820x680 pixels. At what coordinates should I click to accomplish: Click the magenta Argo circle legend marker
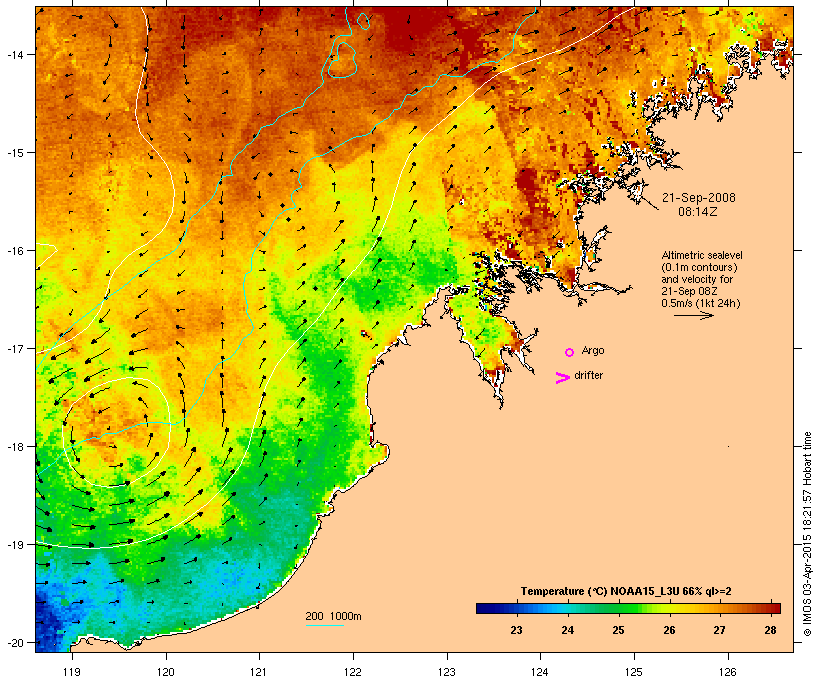[570, 352]
